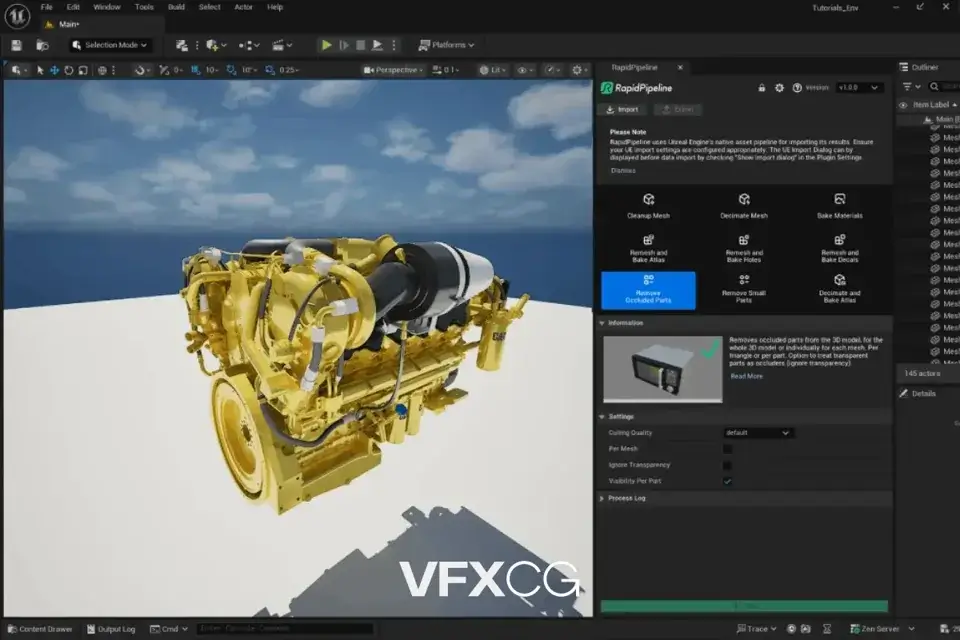Select Decimate and Bake Atlas action
This screenshot has width=960, height=640.
[x=839, y=289]
